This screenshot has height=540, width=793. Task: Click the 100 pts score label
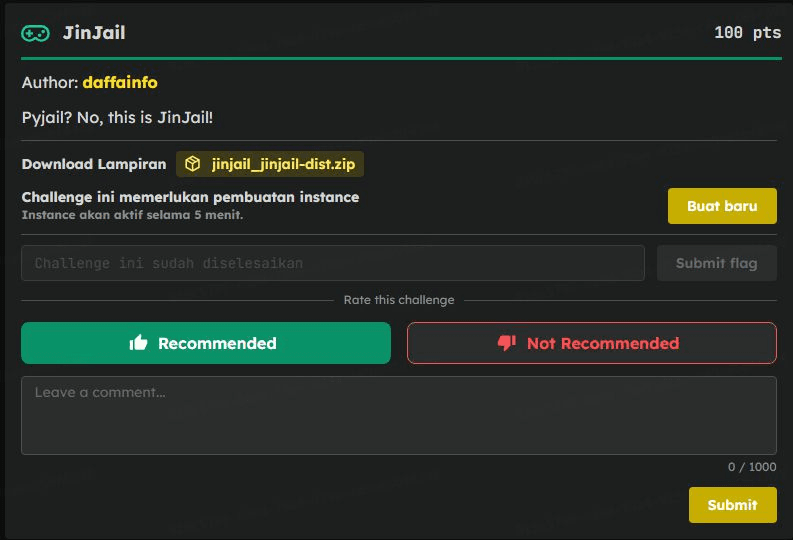click(x=747, y=33)
